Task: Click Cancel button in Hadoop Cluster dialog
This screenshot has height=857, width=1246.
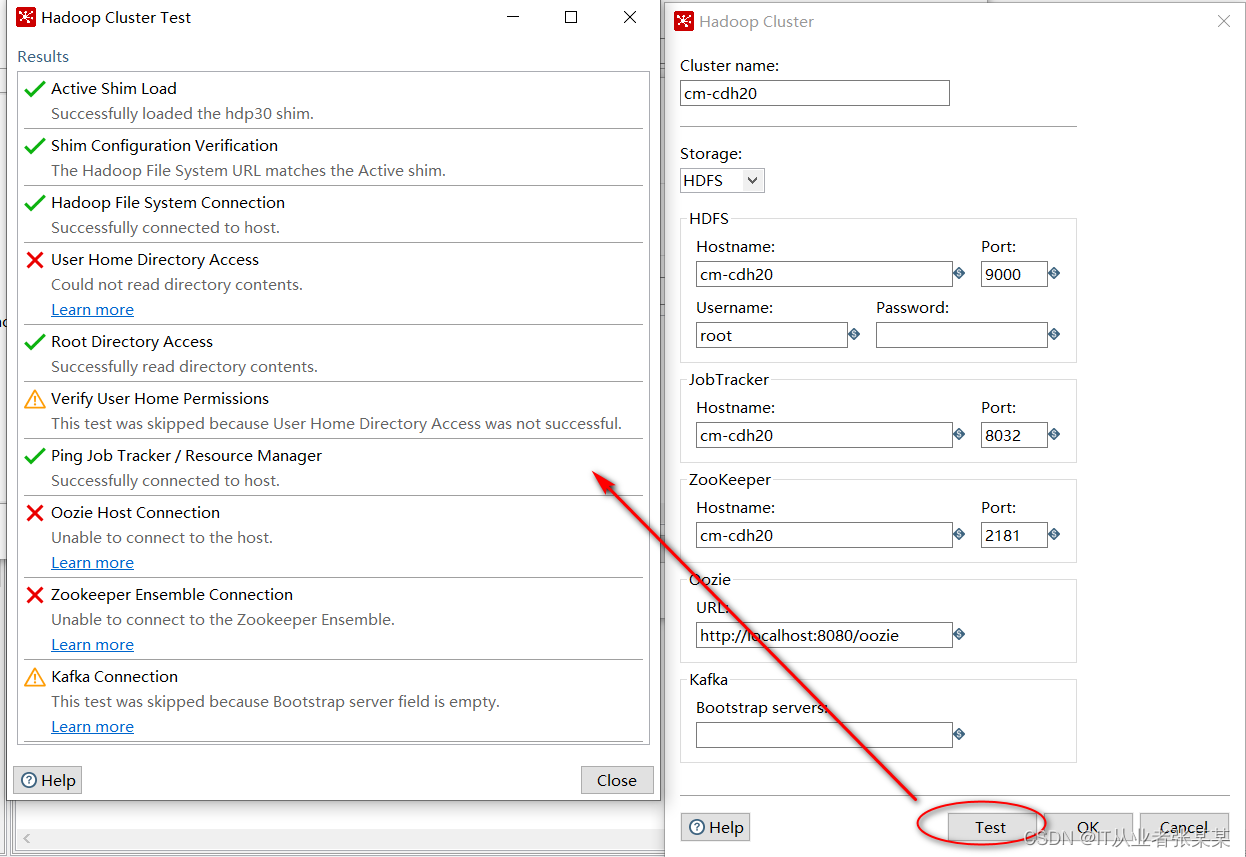Action: coord(1184,827)
